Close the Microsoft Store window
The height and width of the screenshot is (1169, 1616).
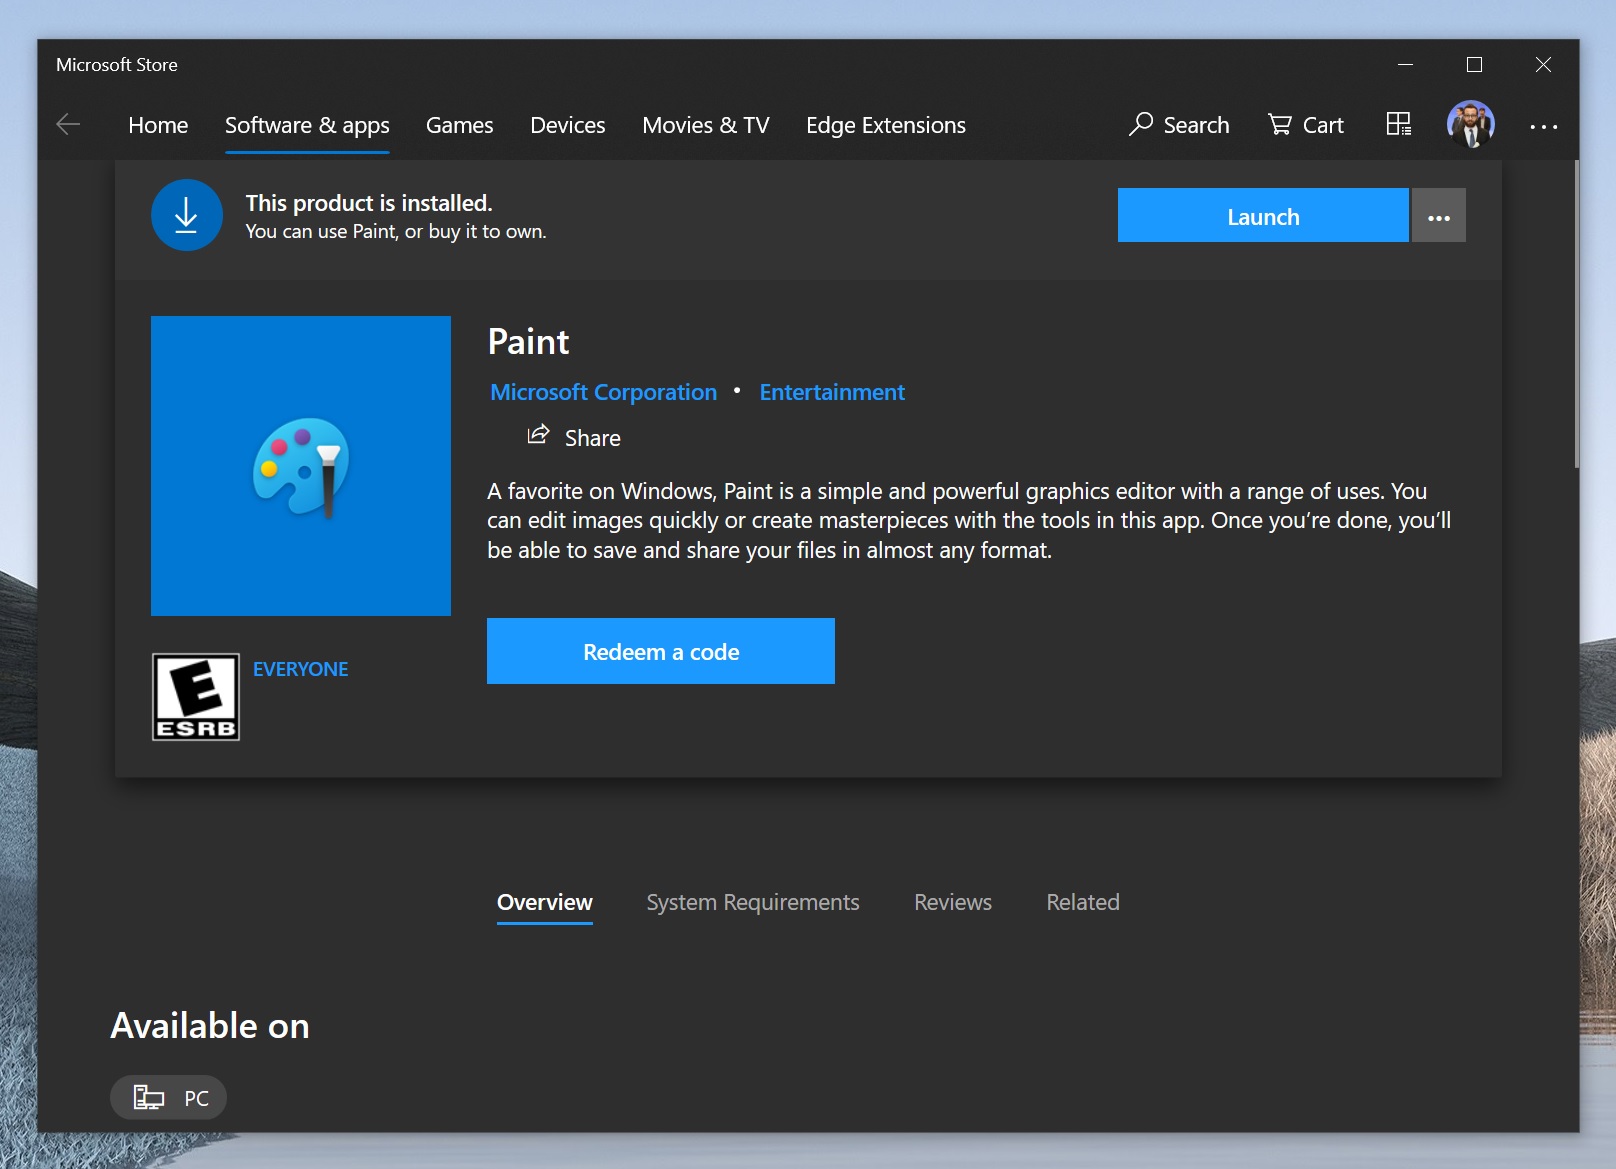point(1543,64)
